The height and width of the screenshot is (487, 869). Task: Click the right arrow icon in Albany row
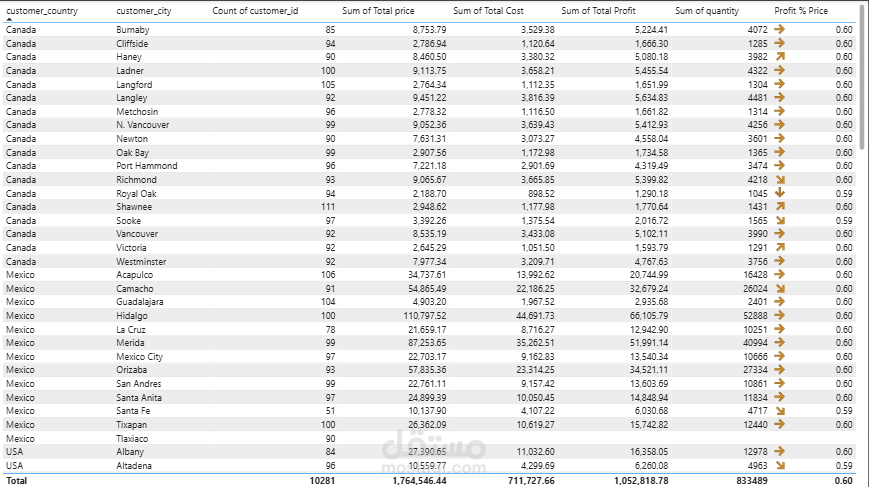(x=780, y=452)
